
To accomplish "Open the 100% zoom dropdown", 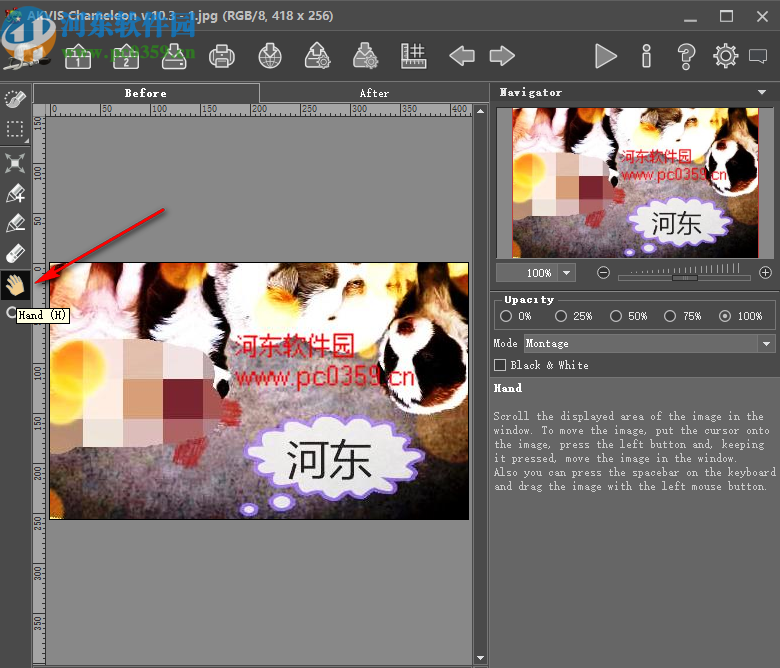I will tap(567, 273).
